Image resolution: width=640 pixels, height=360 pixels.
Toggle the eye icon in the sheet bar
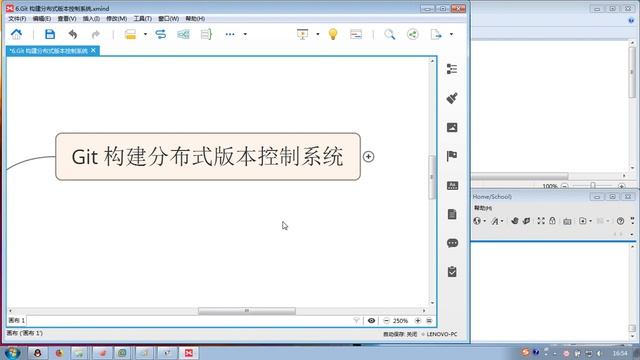(x=371, y=321)
